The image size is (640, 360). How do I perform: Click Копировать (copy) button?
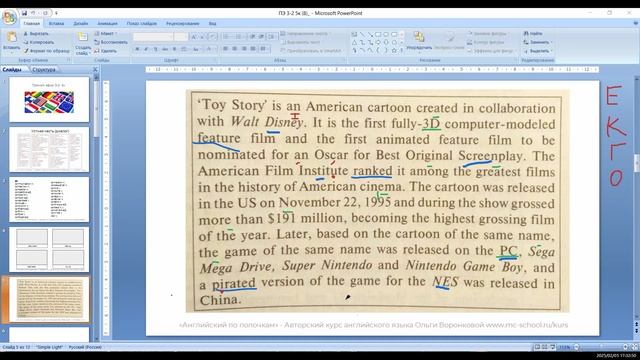click(38, 42)
